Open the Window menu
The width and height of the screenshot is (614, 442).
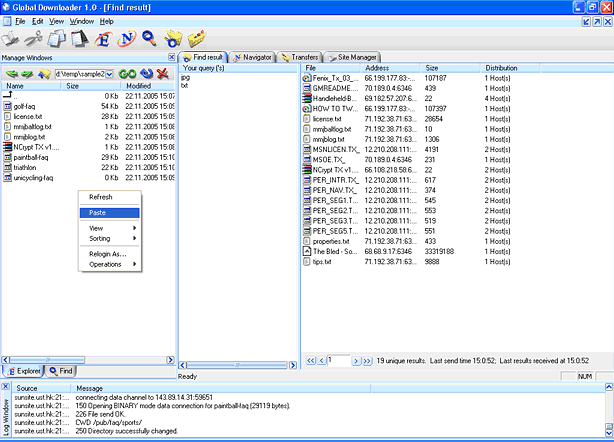tap(81, 21)
